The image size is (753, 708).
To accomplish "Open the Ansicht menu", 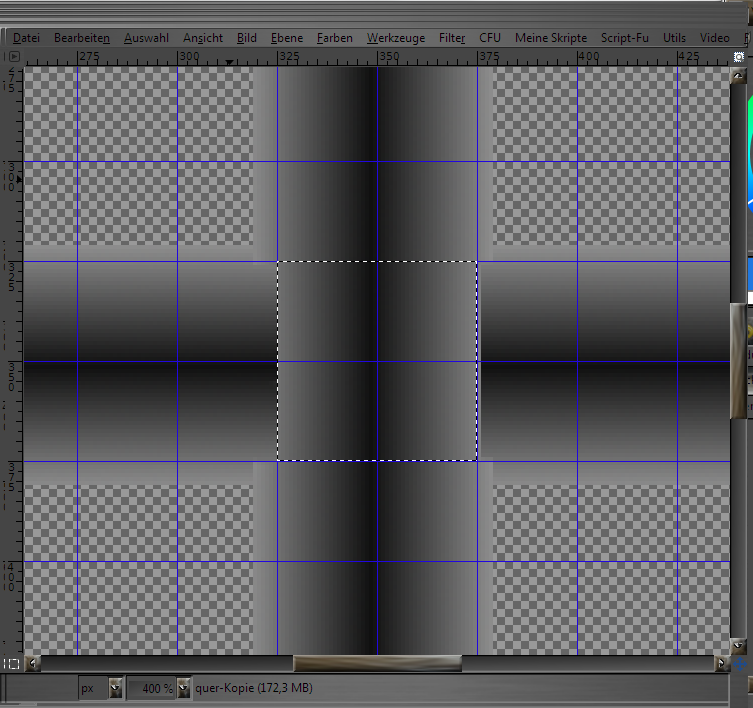I will pos(203,38).
